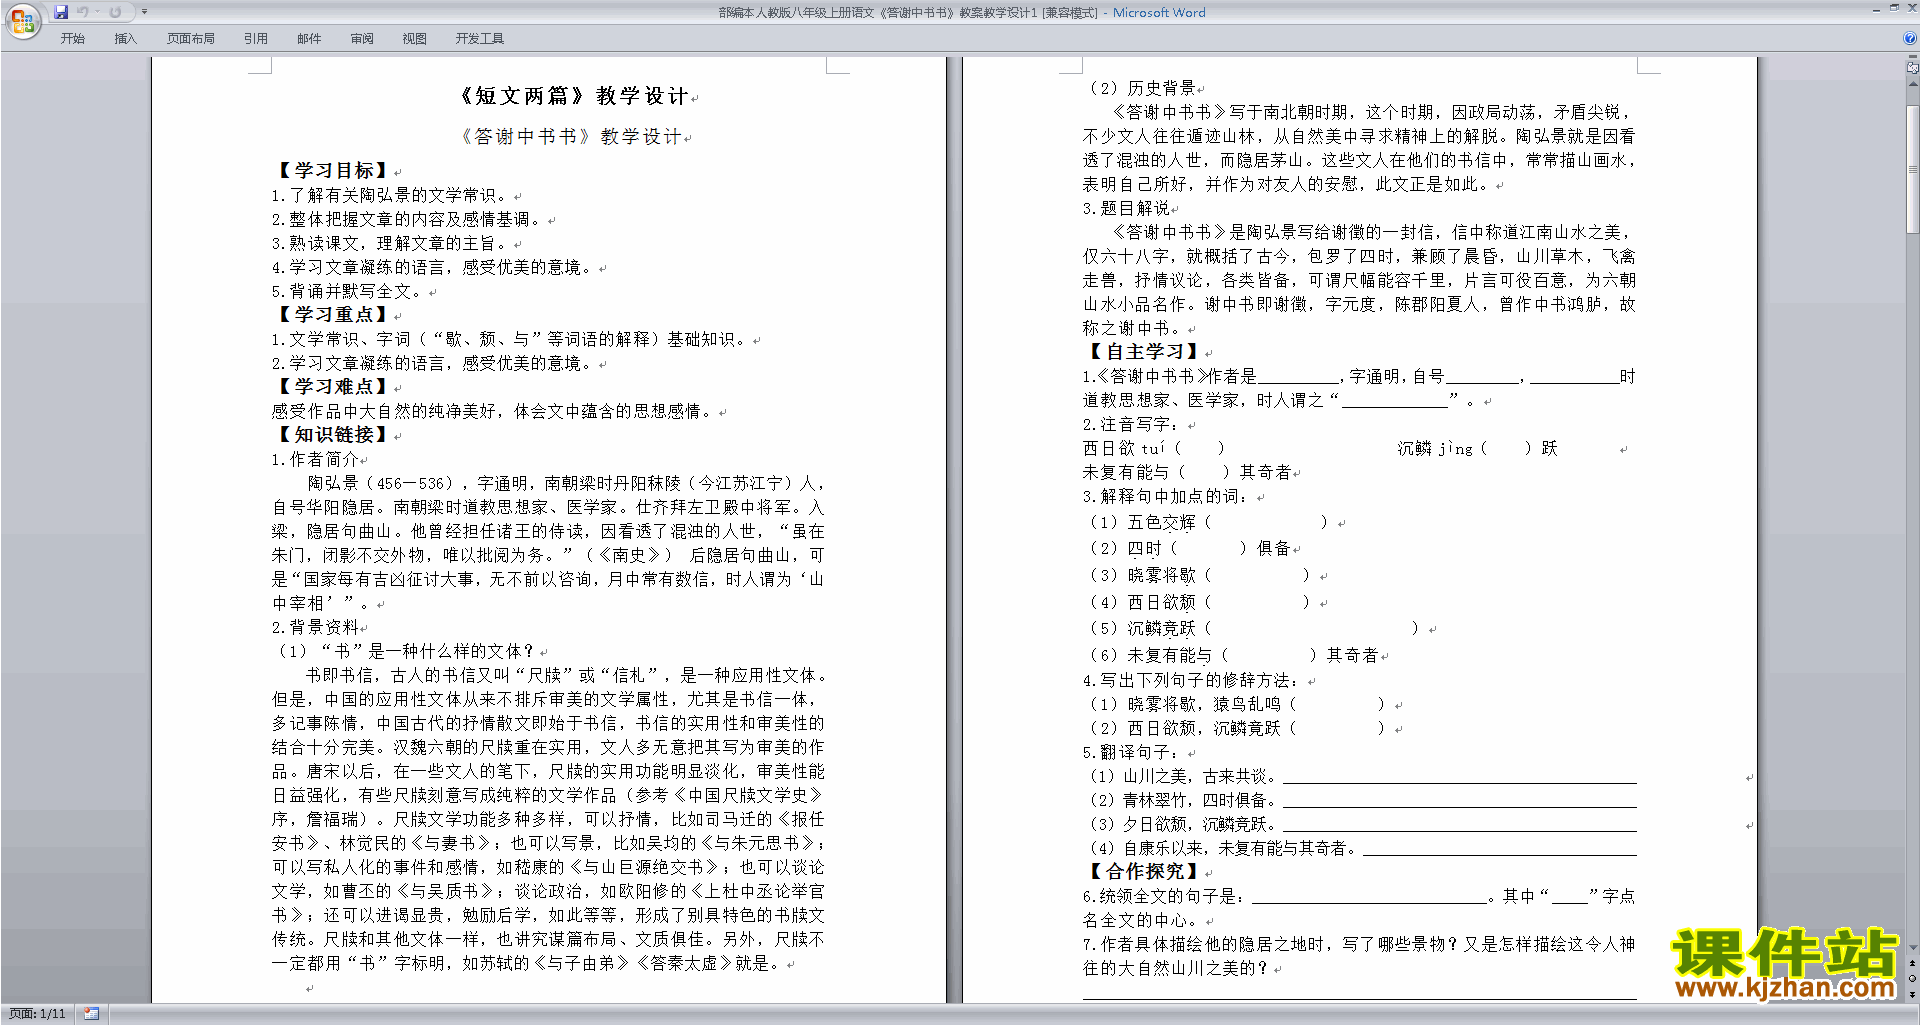The image size is (1920, 1025).
Task: Click the line 5.翻译句子：
Action: [1130, 752]
